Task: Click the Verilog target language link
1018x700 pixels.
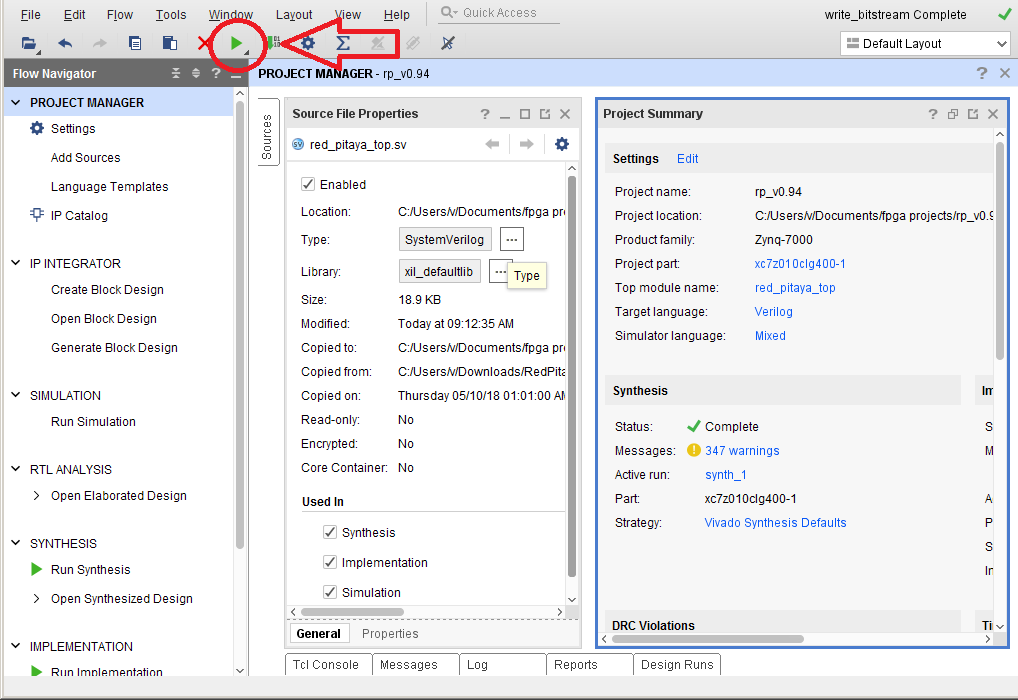Action: 773,312
